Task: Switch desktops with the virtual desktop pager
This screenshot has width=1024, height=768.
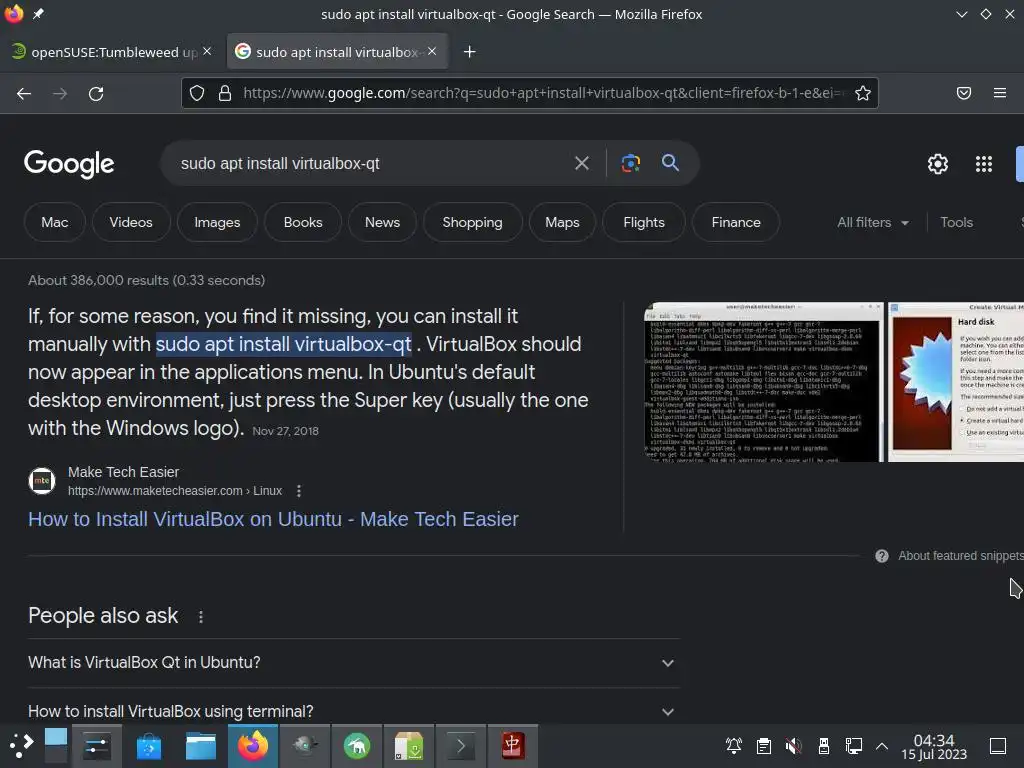Action: click(x=56, y=746)
